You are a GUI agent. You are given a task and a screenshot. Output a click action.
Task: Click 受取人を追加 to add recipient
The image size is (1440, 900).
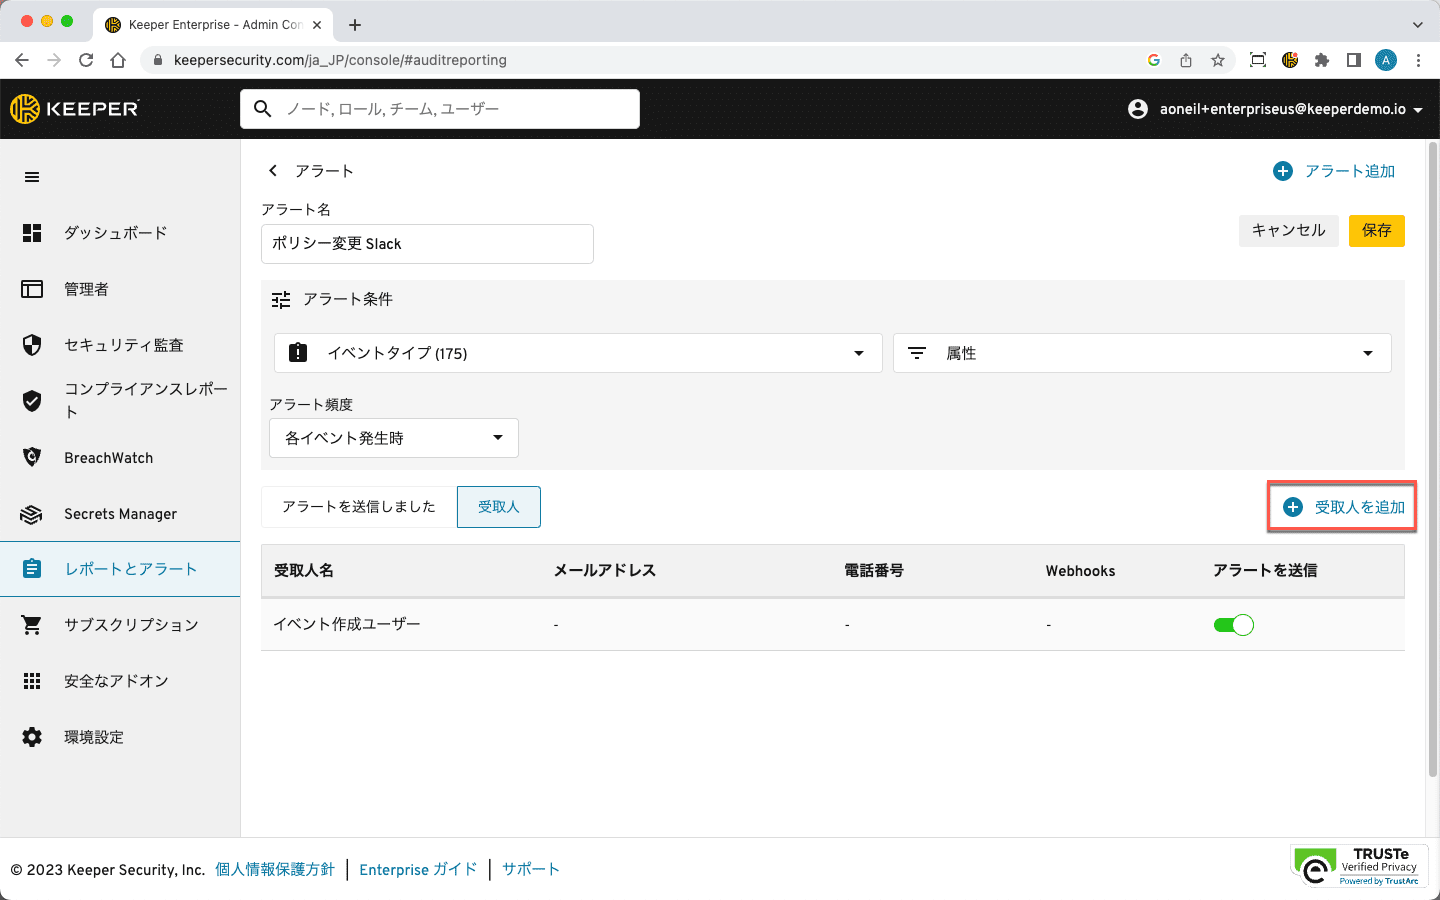pyautogui.click(x=1343, y=507)
